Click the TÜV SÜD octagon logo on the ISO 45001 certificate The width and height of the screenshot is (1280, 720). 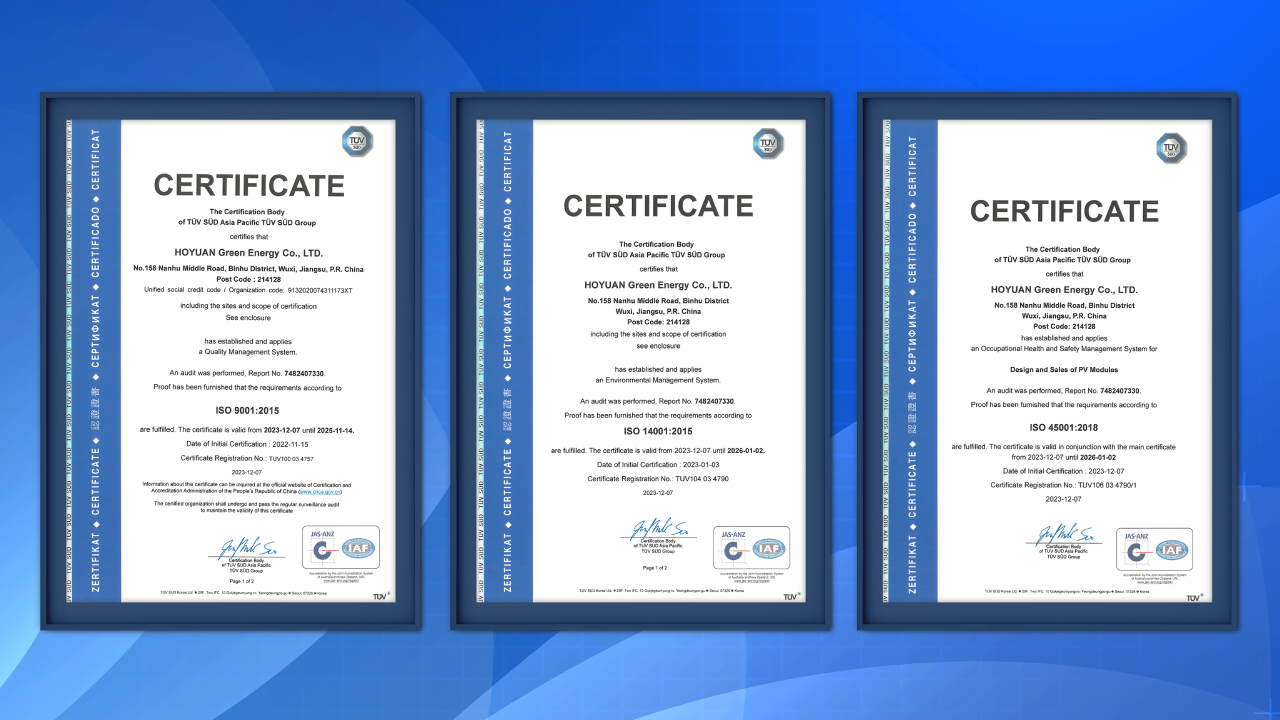click(x=1171, y=149)
